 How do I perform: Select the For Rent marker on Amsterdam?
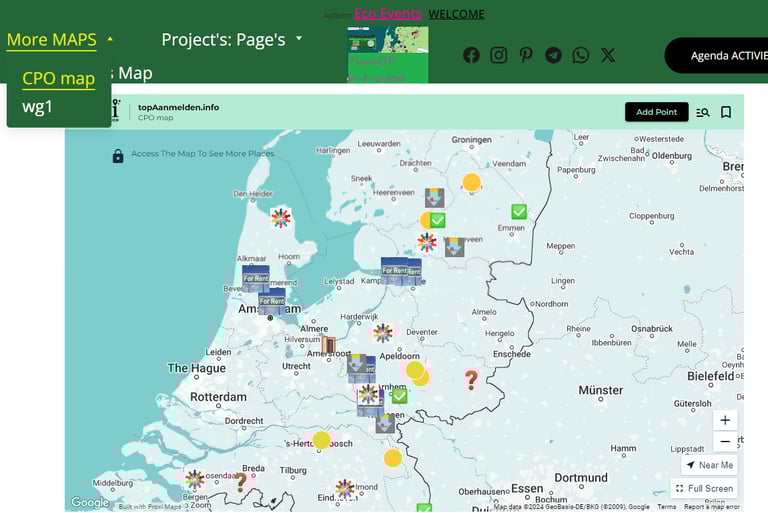(272, 301)
